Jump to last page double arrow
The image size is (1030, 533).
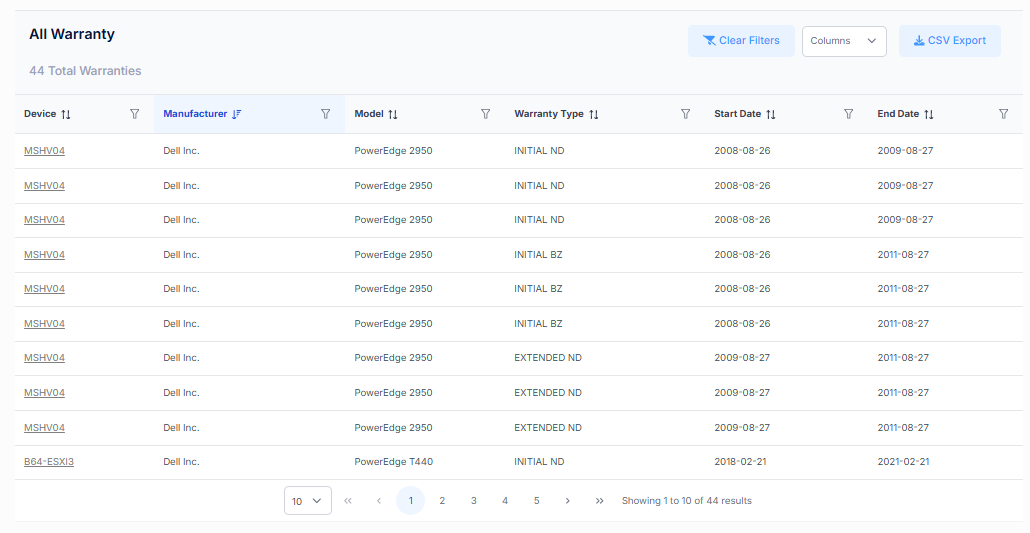point(599,501)
